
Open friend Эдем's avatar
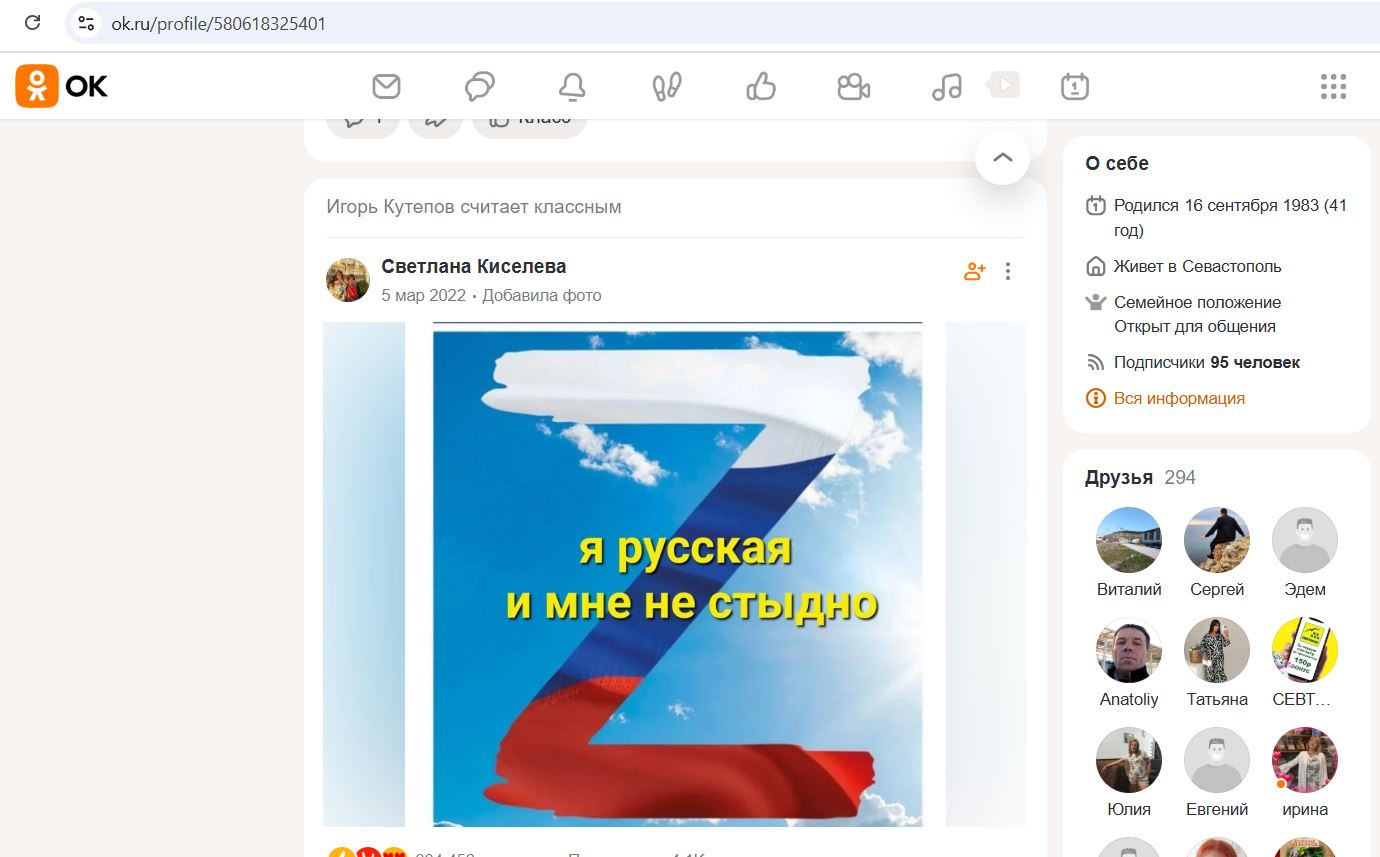[x=1305, y=540]
